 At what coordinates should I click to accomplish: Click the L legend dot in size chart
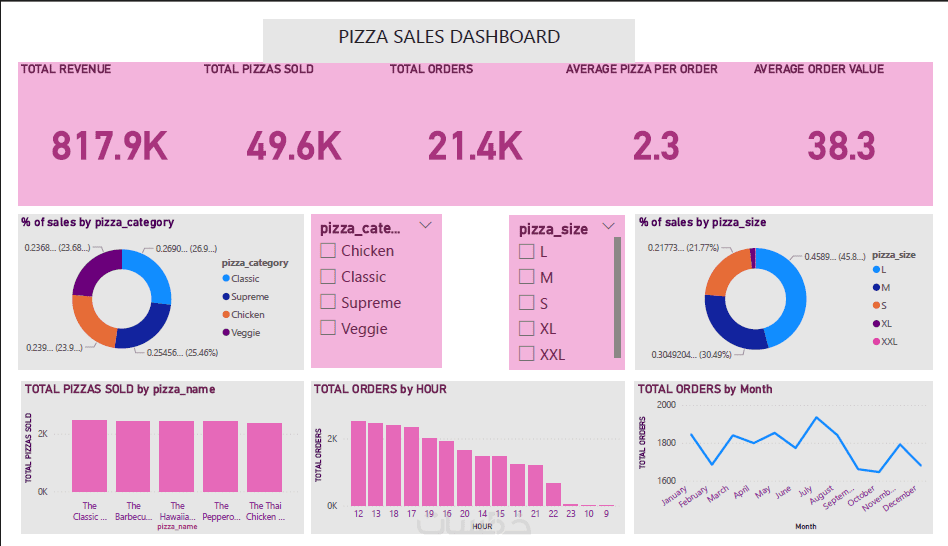(876, 270)
